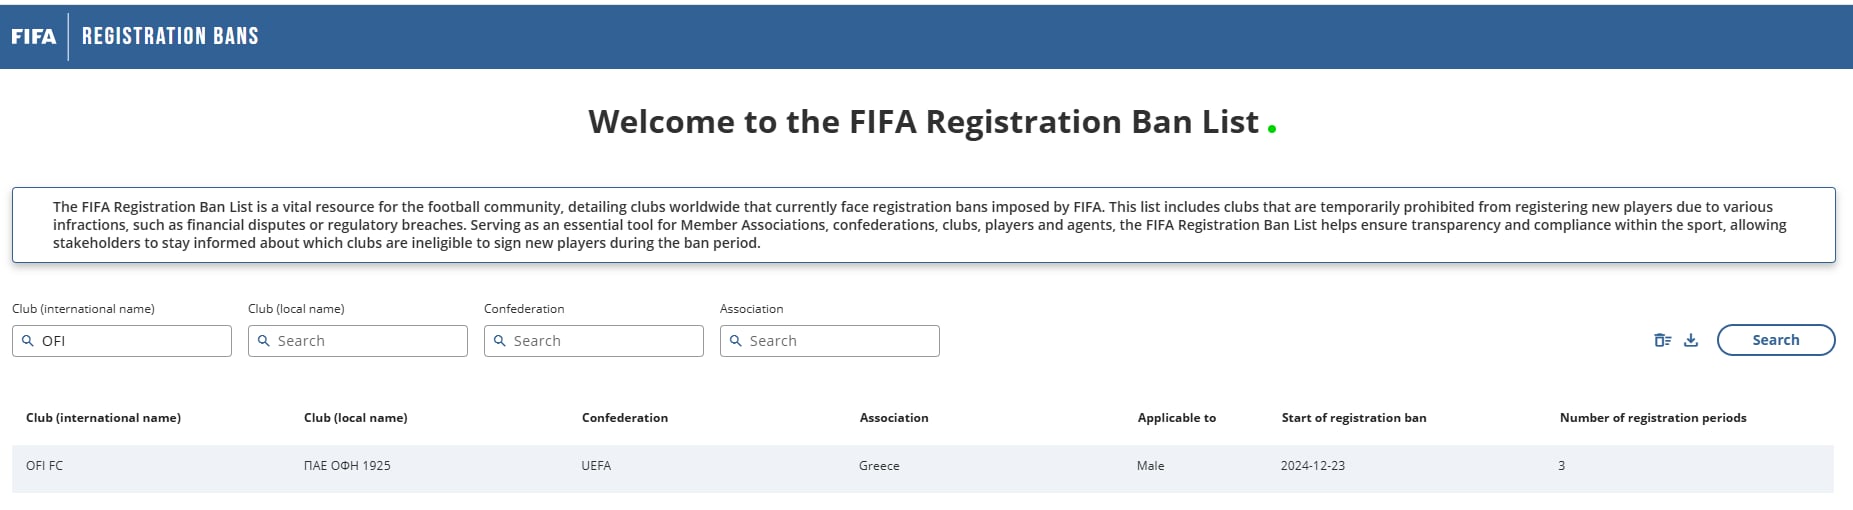The image size is (1853, 510).
Task: Click the clear filters trash icon
Action: tap(1662, 340)
